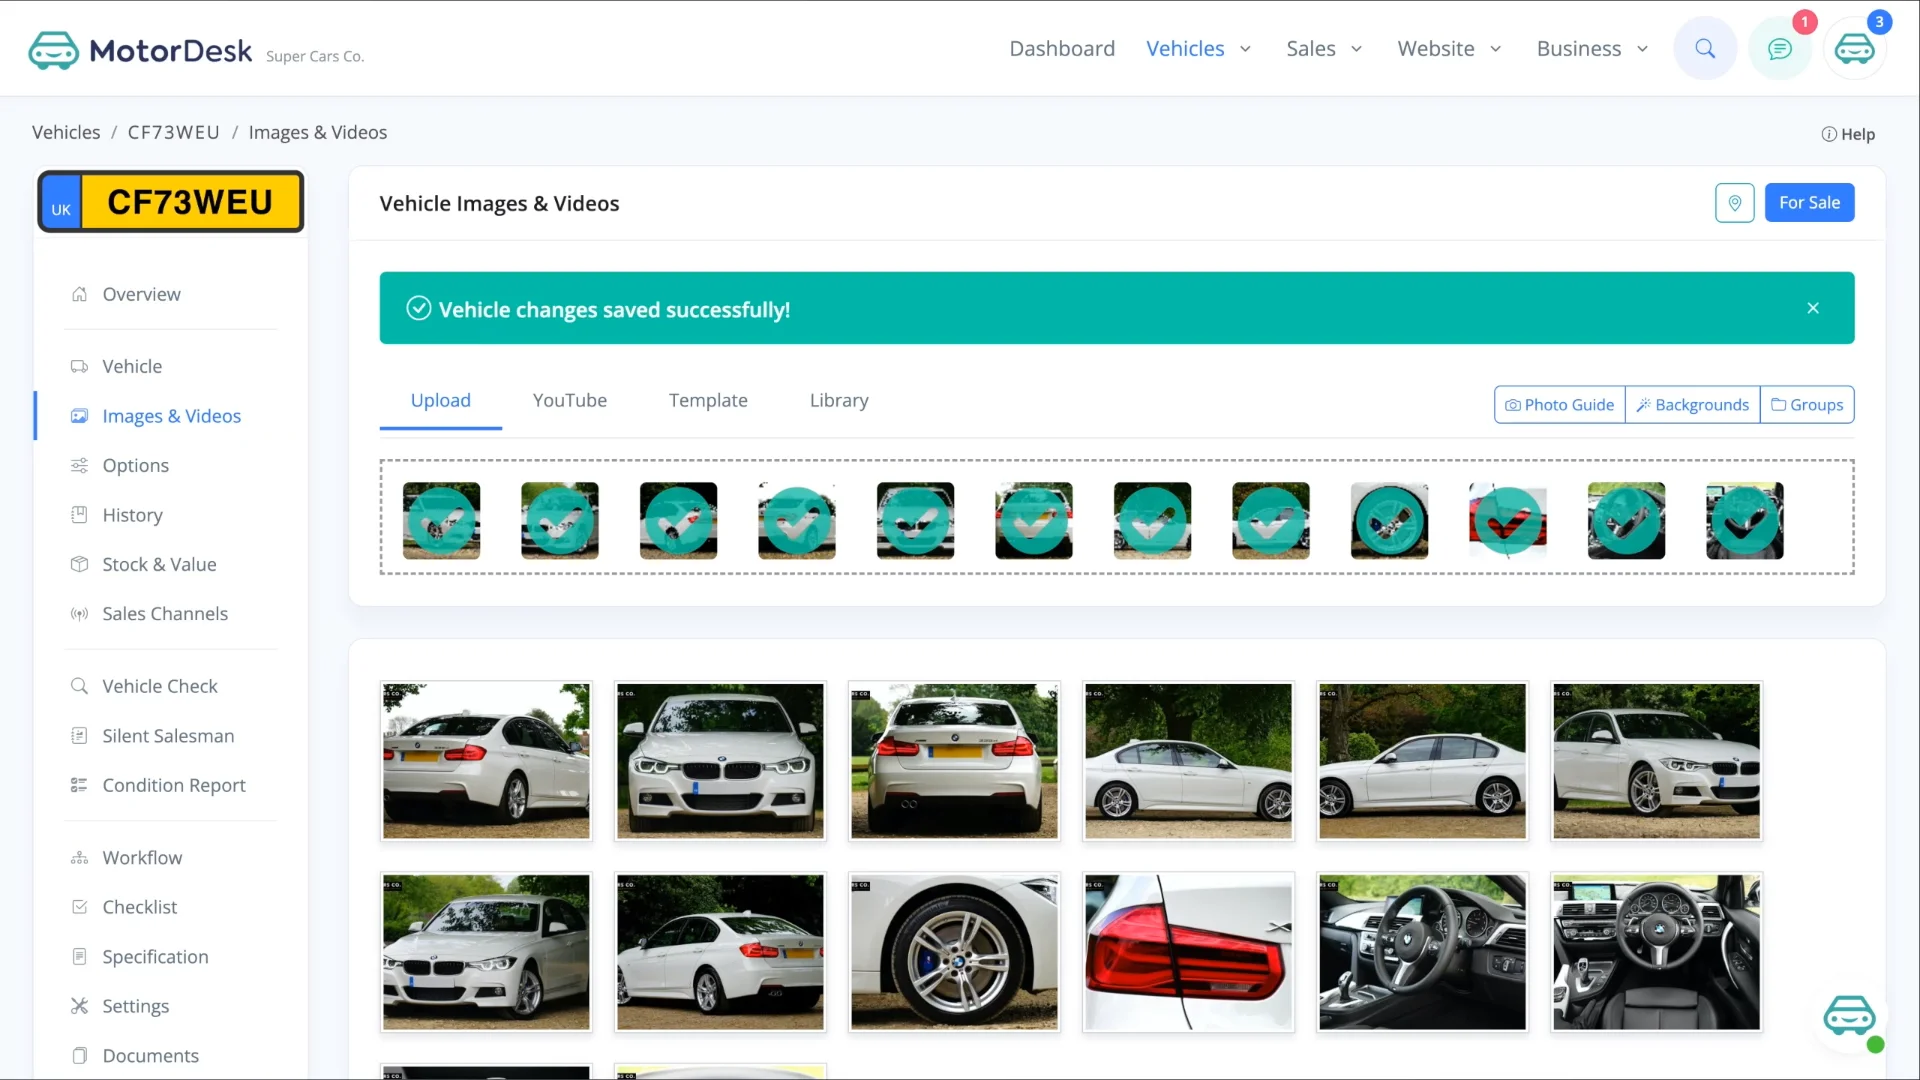Viewport: 1920px width, 1080px height.
Task: Open the Dashboard menu item
Action: 1062,48
